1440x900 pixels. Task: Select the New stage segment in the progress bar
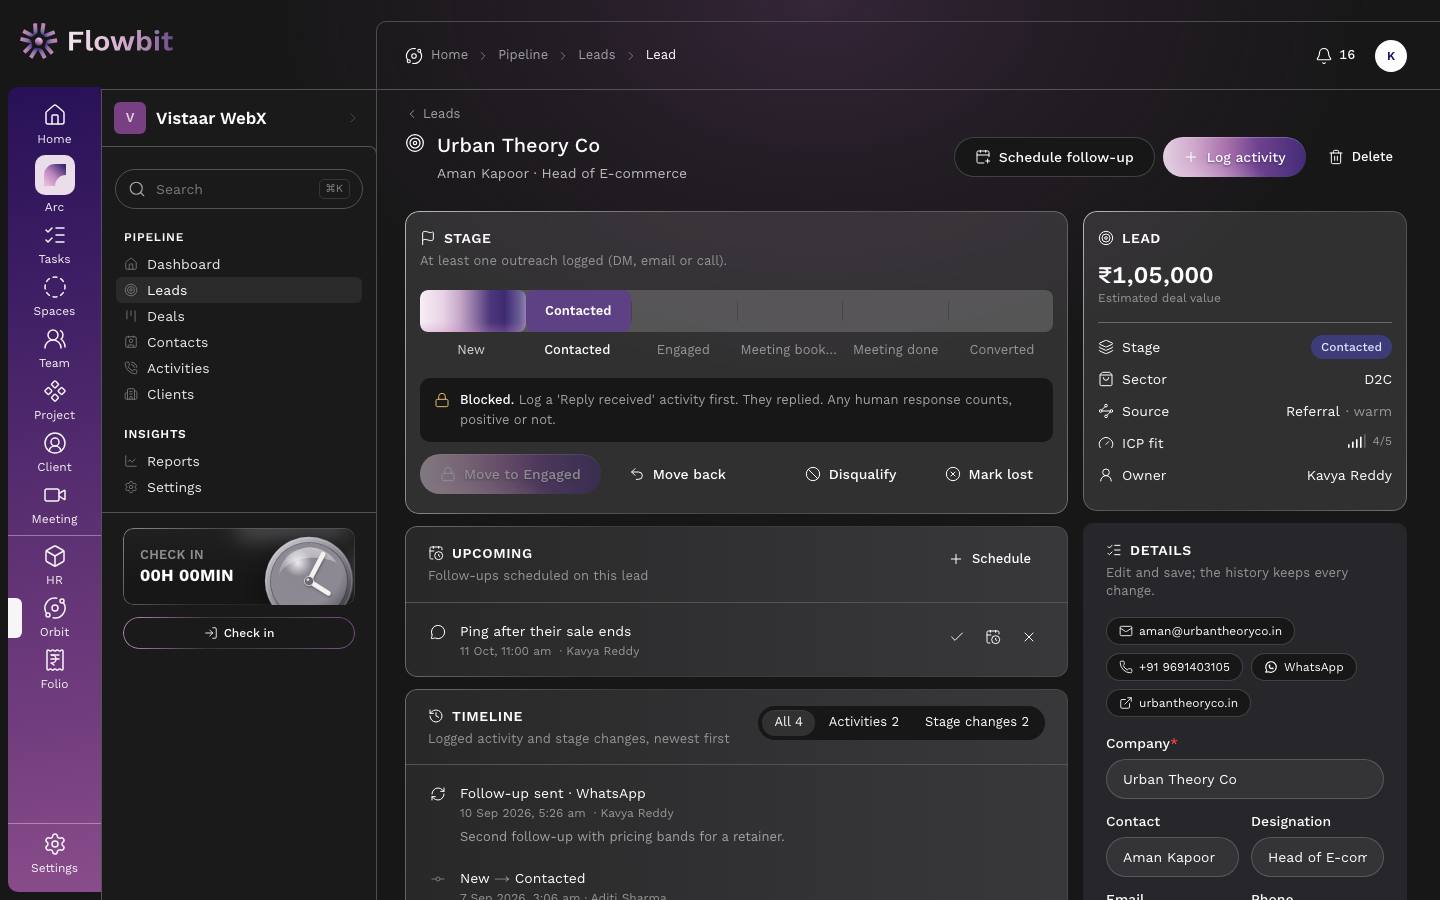(x=472, y=311)
